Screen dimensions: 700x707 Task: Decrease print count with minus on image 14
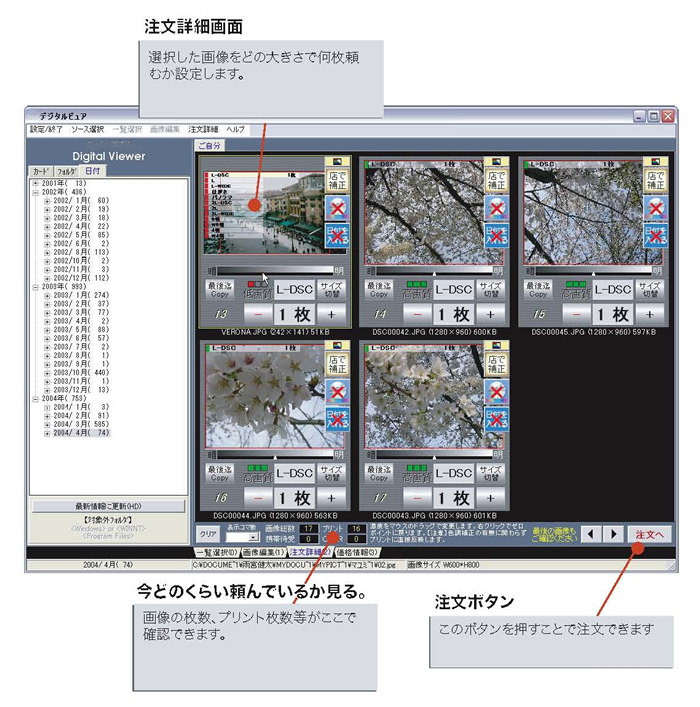[417, 314]
